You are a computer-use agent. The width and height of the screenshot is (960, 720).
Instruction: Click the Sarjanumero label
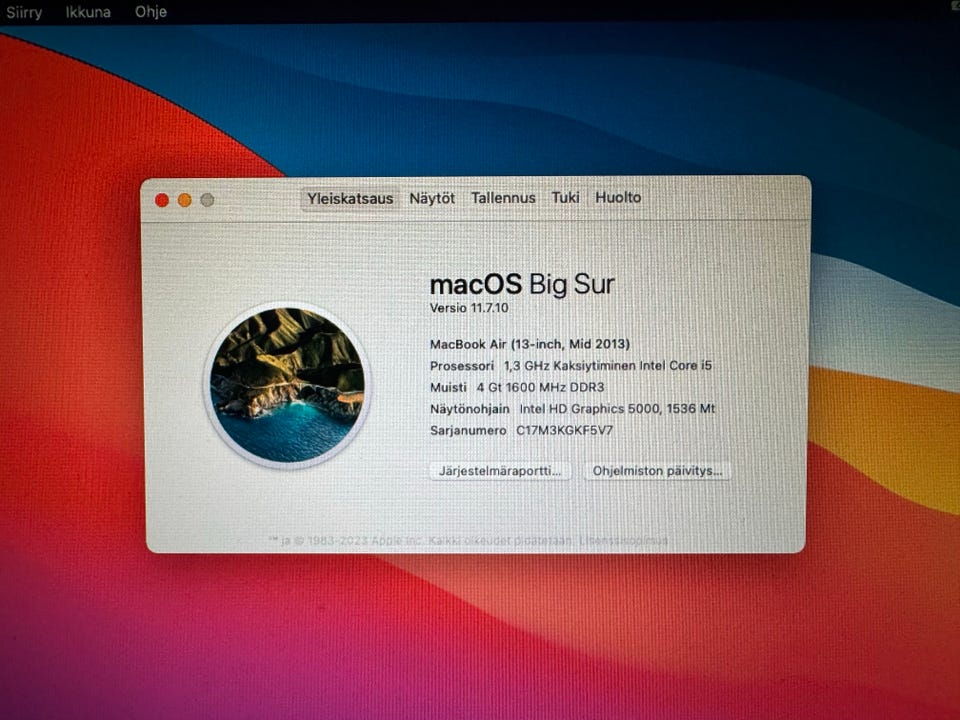[468, 430]
